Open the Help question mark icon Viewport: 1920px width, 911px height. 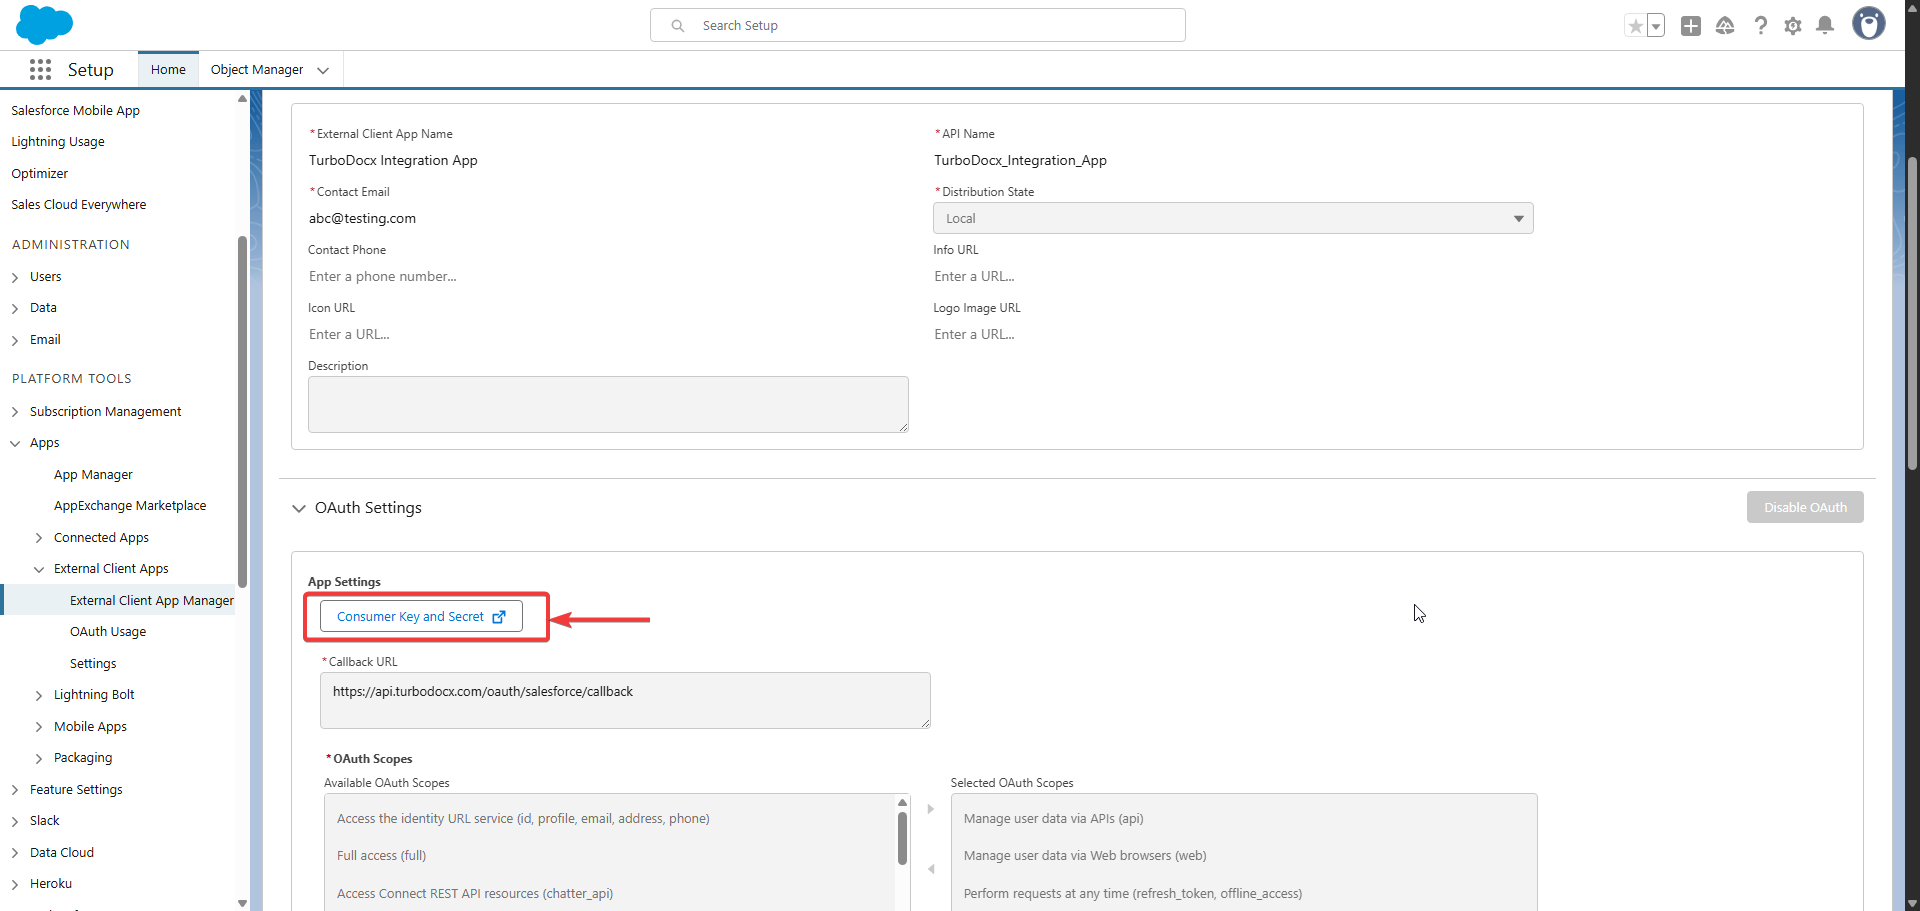(1760, 26)
